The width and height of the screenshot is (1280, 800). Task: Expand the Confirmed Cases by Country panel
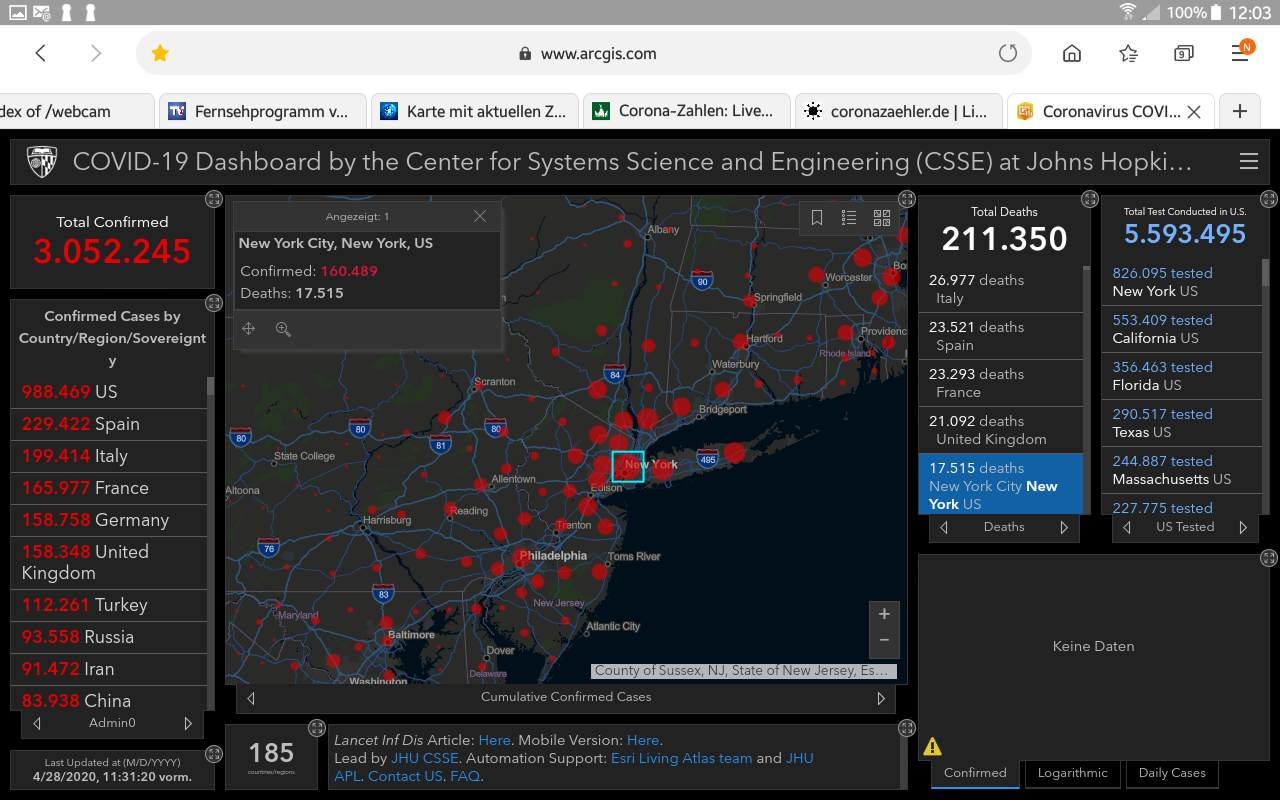click(213, 303)
